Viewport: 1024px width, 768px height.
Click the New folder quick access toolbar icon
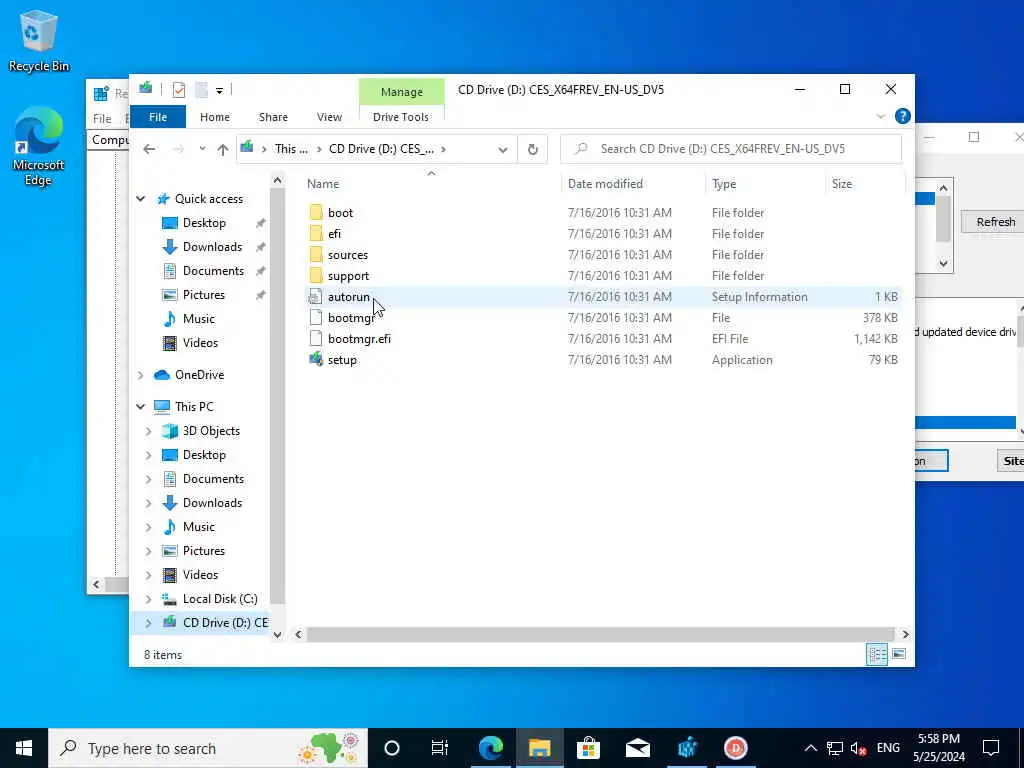pyautogui.click(x=201, y=89)
